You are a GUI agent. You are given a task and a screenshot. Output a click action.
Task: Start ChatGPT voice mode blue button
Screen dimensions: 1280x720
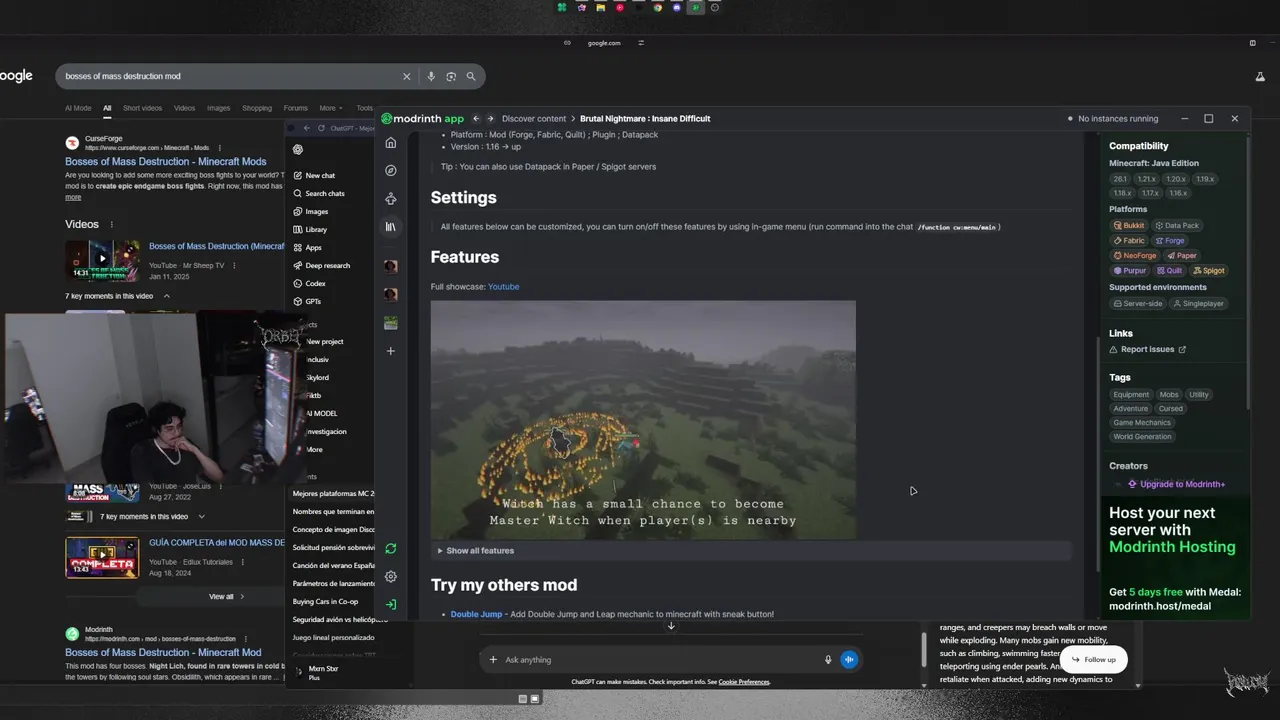849,660
